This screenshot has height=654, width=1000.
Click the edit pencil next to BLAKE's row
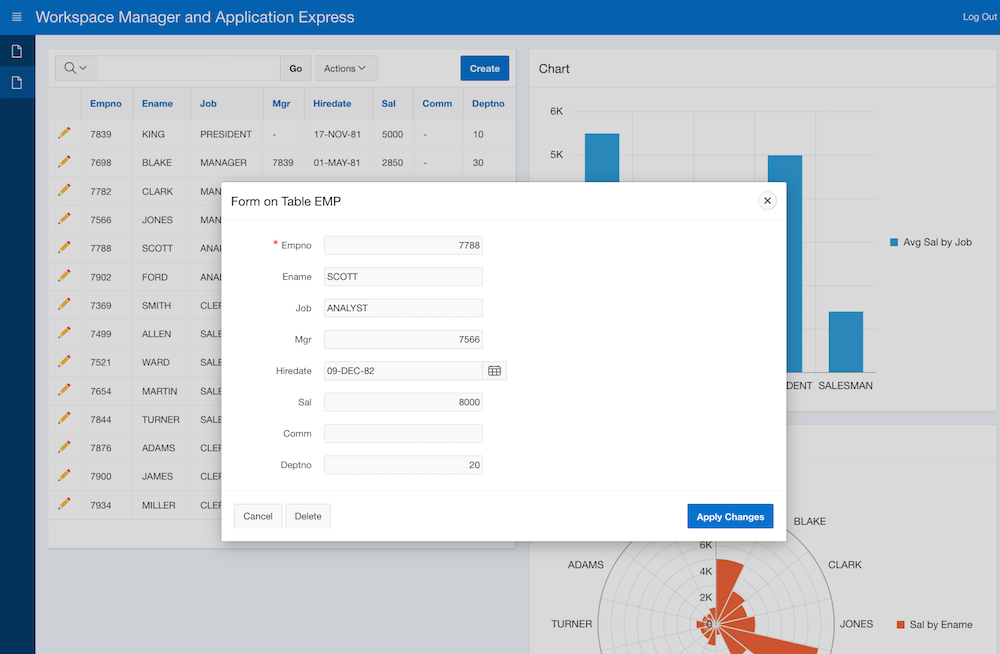63,162
